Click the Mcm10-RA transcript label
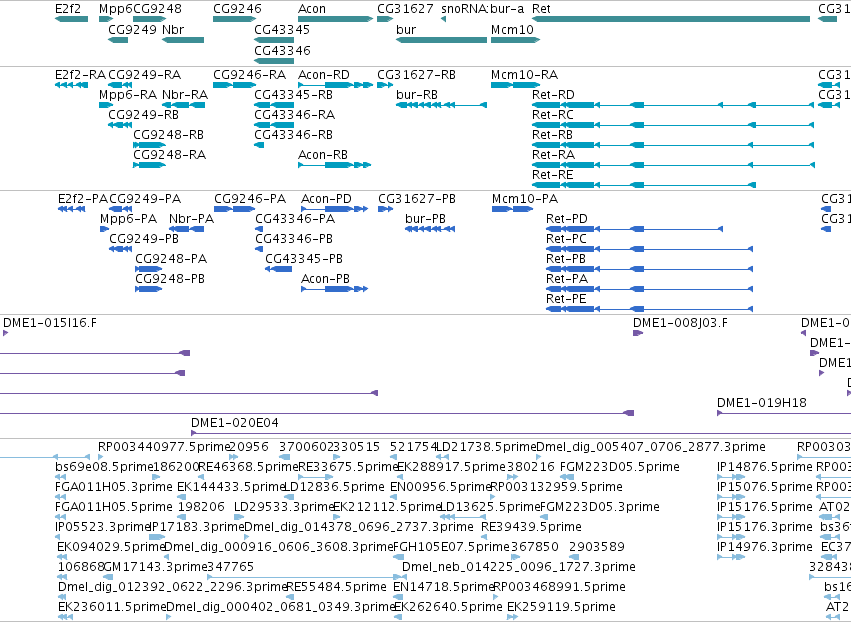Image resolution: width=851 pixels, height=622 pixels. 524,74
